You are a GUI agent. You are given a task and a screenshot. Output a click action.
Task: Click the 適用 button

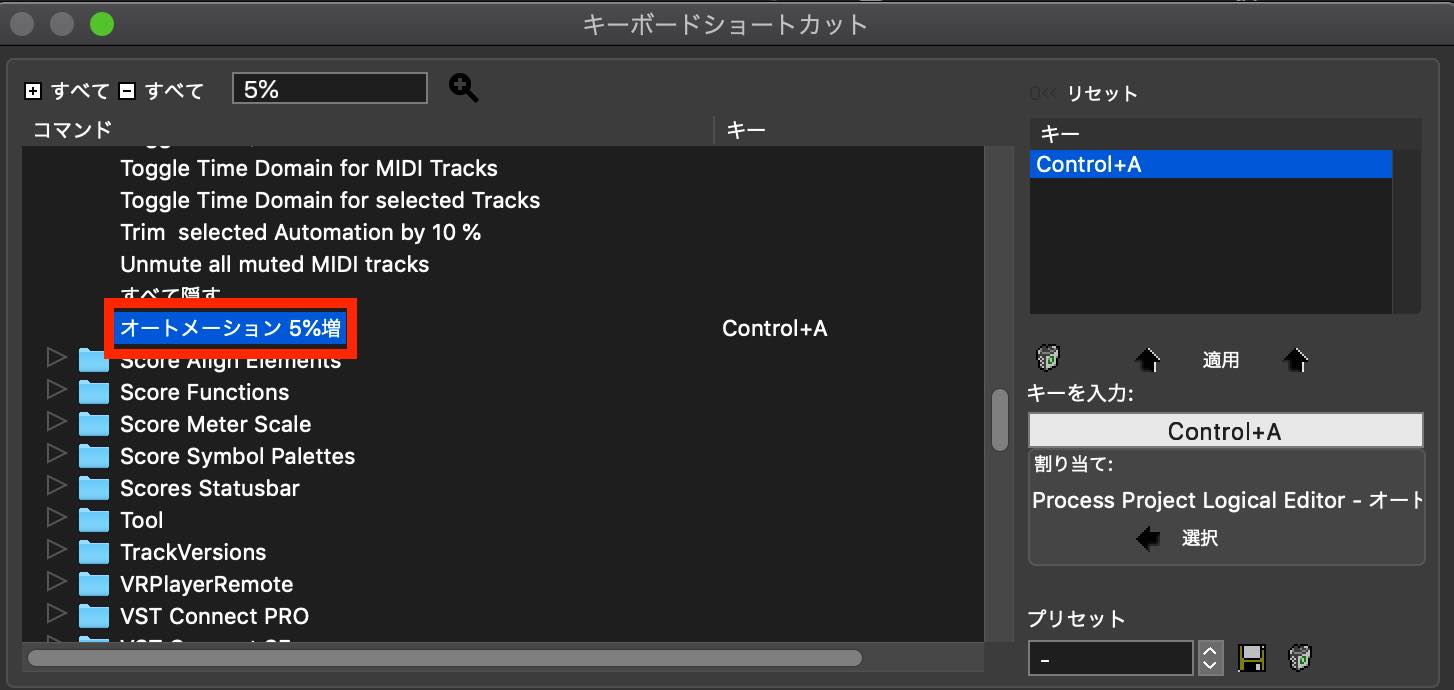tap(1221, 360)
